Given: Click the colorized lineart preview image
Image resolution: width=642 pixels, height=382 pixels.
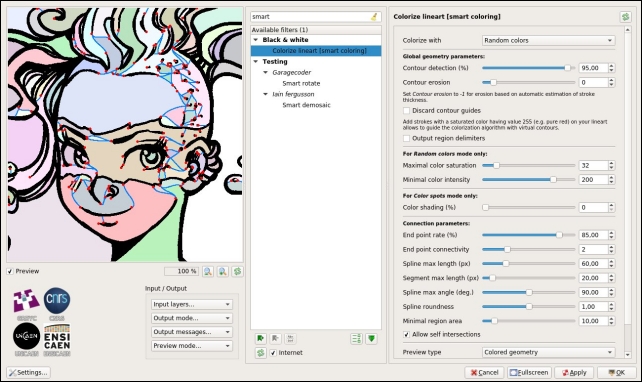Looking at the screenshot, I should [x=125, y=135].
